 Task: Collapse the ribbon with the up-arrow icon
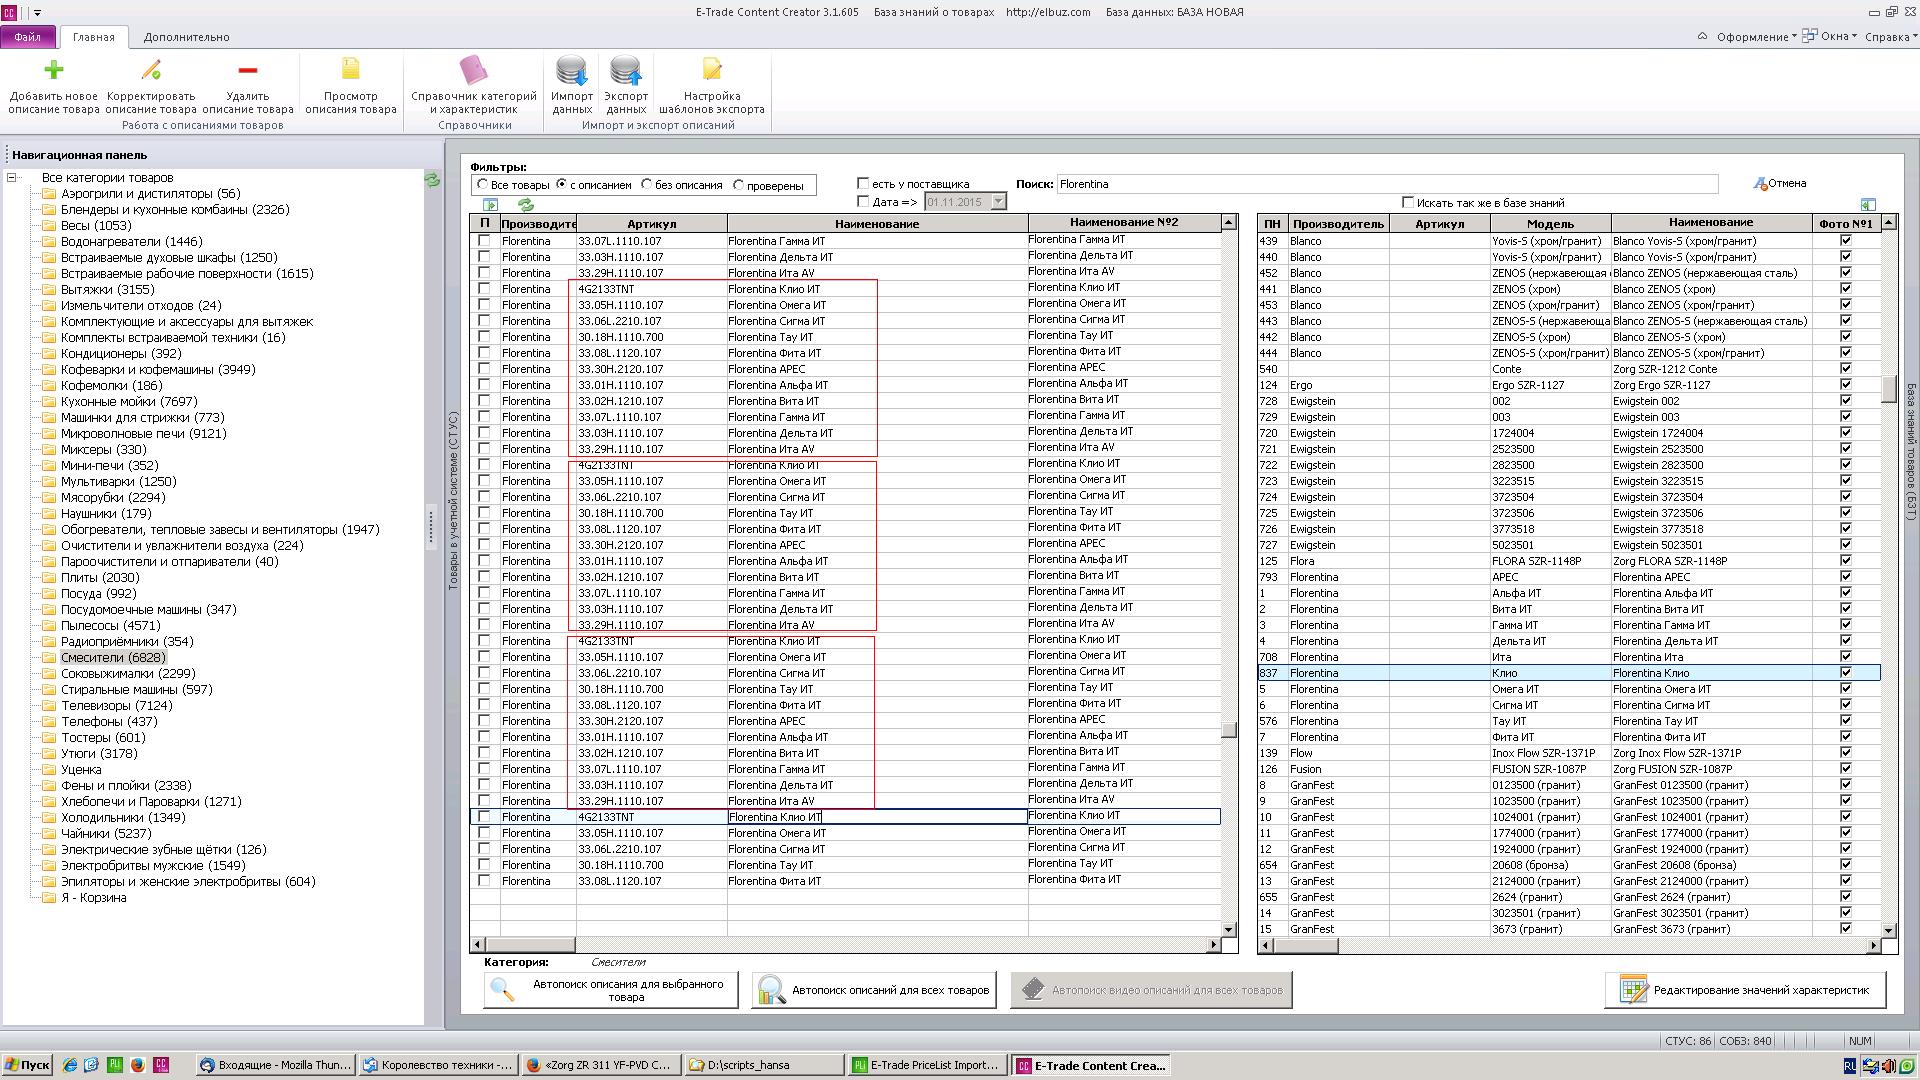coord(1702,36)
